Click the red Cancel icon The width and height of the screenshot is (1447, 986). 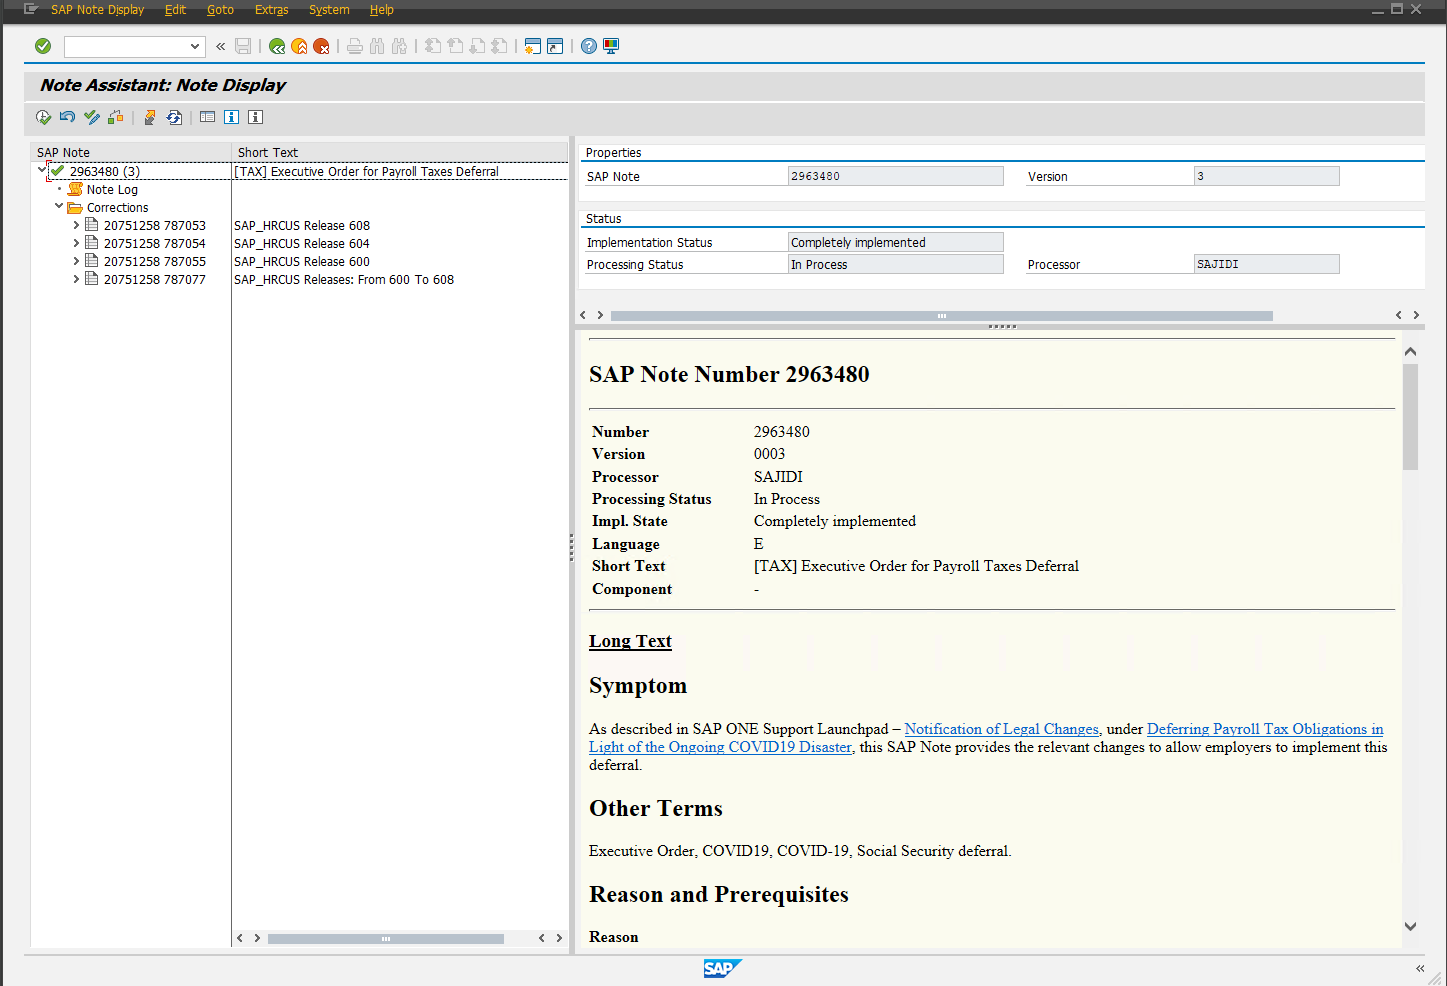(x=321, y=46)
